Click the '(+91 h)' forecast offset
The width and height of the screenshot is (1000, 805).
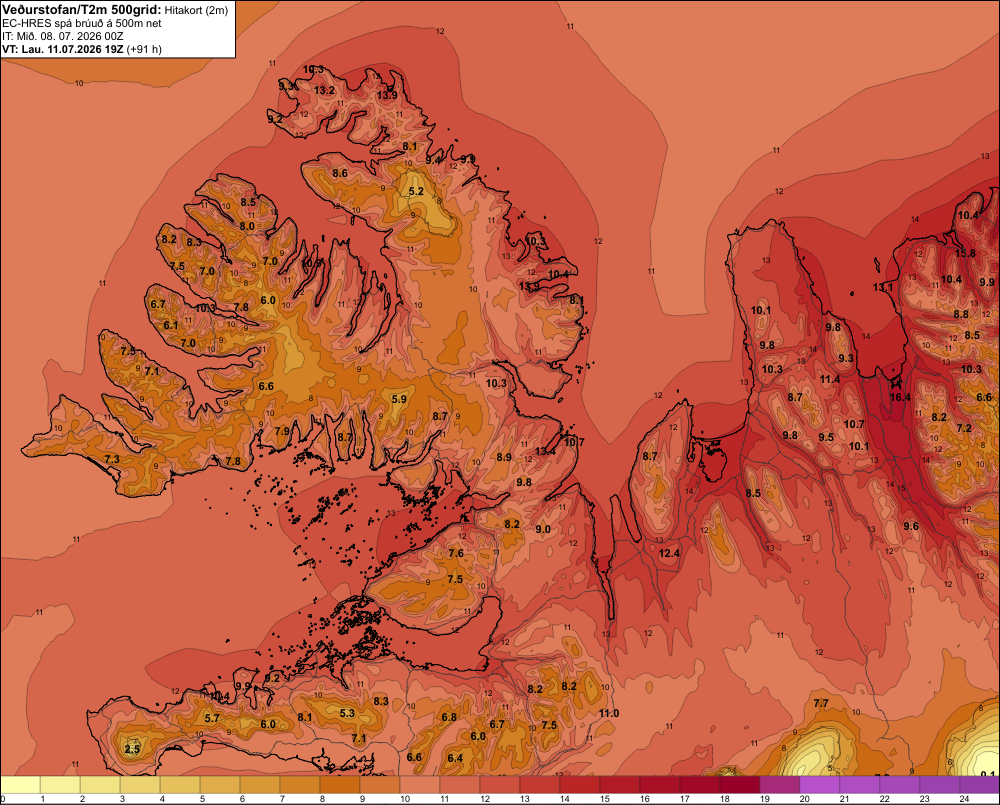pos(144,49)
